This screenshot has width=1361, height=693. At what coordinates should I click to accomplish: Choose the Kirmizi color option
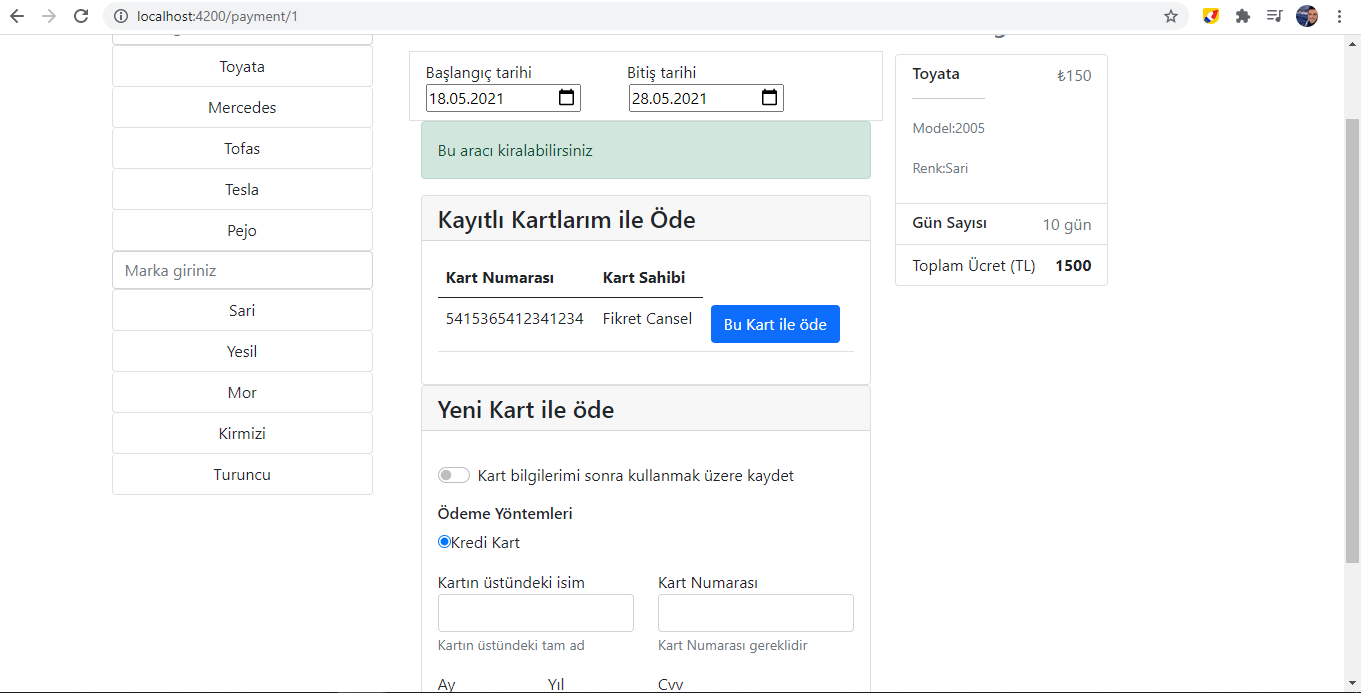(x=242, y=432)
